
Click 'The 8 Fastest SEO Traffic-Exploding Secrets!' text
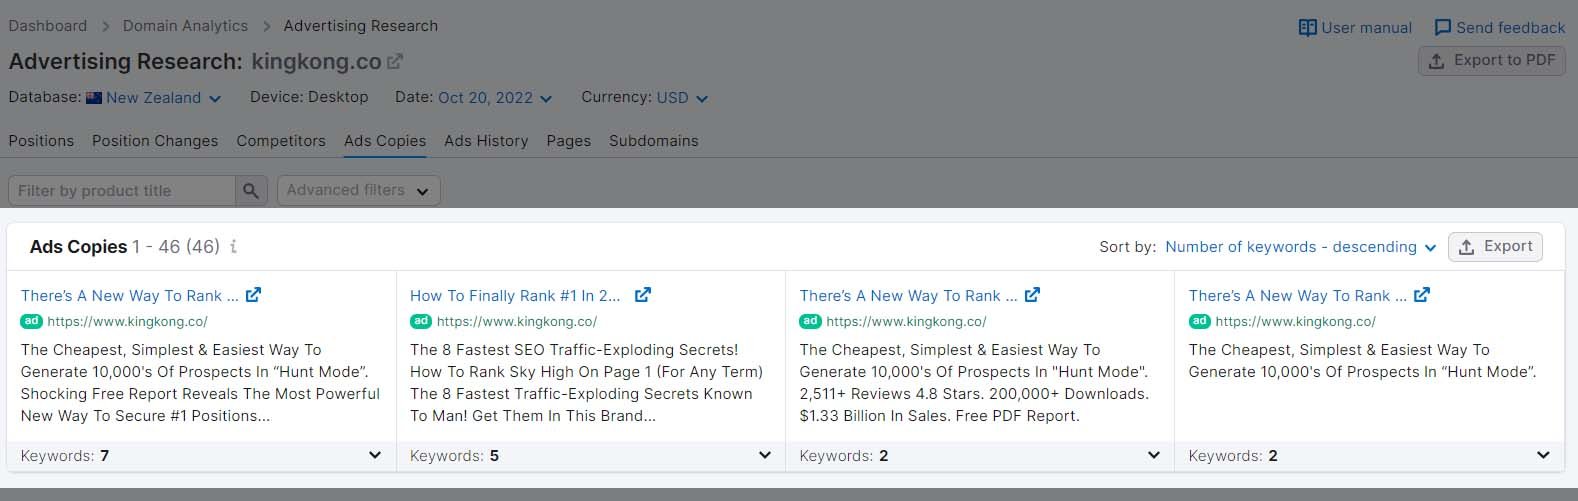[574, 350]
